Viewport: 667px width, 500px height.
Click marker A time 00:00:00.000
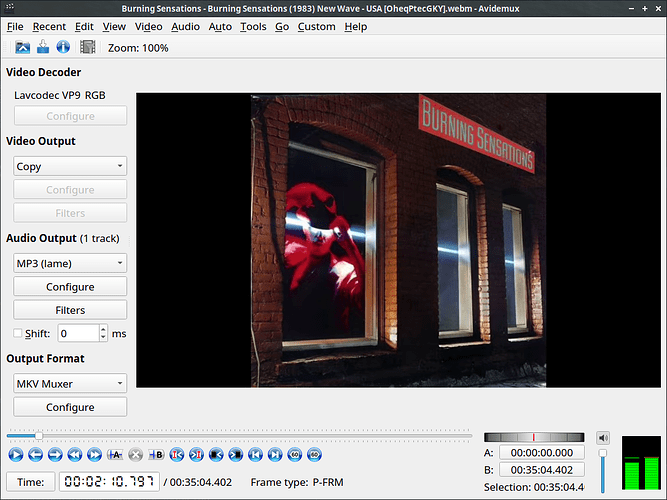(542, 452)
